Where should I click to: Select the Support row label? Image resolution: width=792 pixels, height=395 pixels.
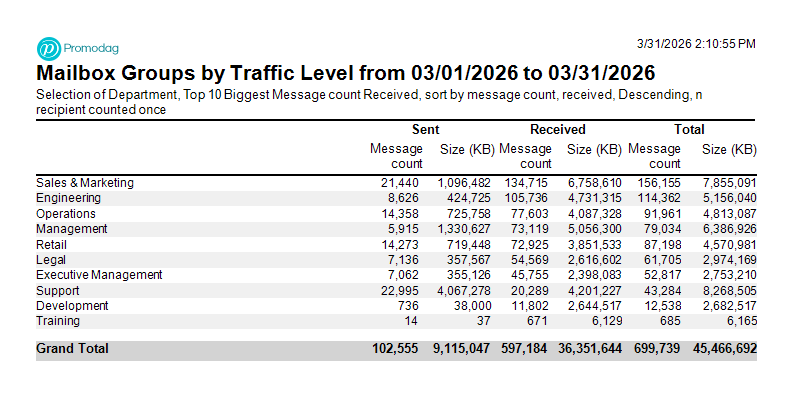click(58, 291)
